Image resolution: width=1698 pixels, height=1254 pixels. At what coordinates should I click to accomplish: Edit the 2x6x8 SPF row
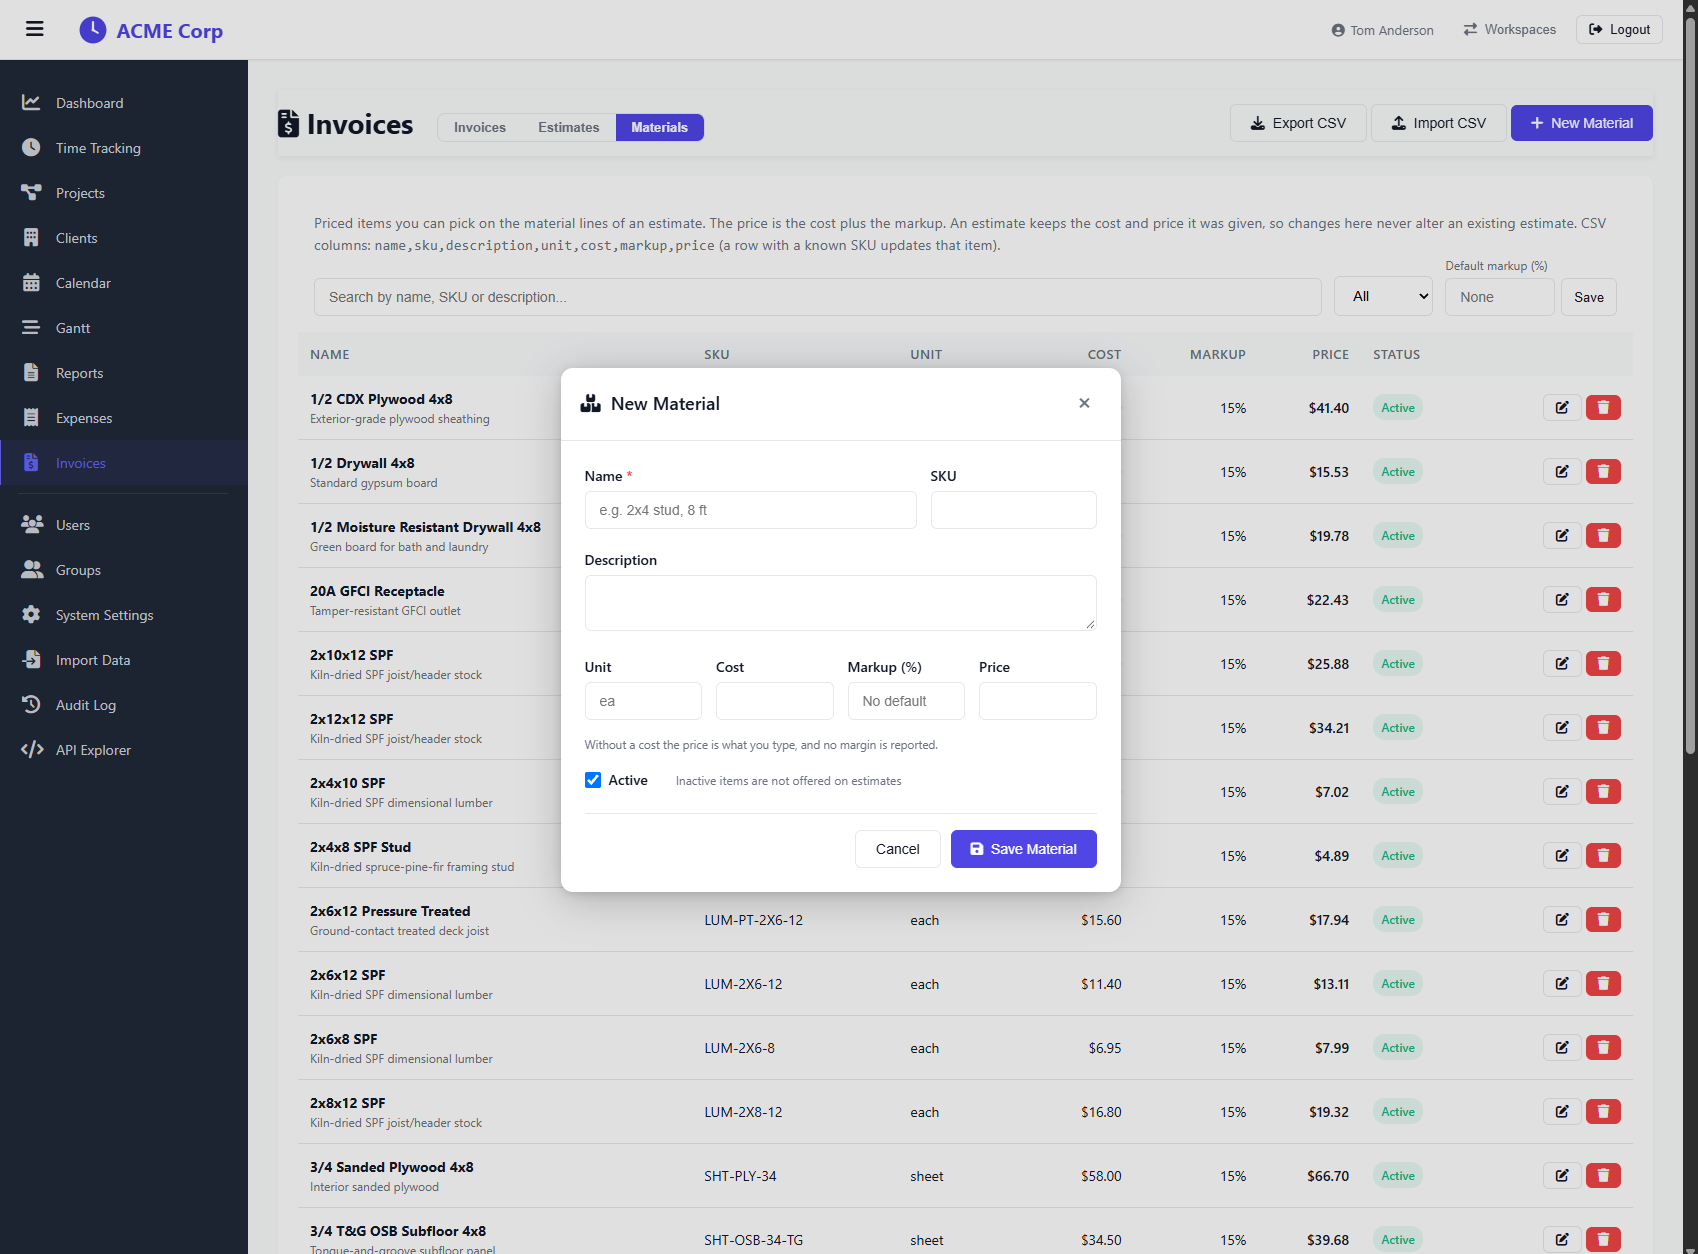click(1561, 1048)
